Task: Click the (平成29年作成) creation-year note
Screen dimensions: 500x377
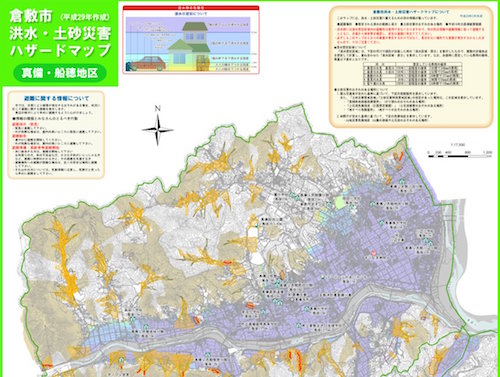Action: (x=85, y=17)
